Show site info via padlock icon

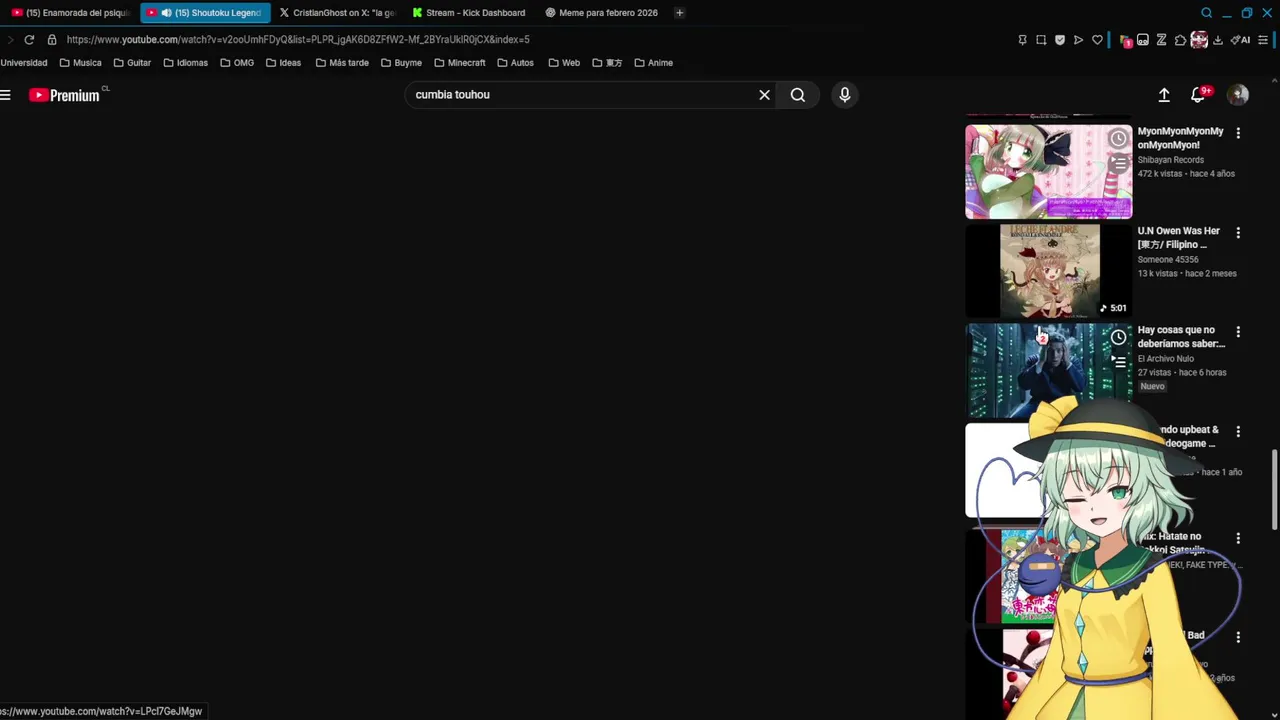tap(52, 40)
